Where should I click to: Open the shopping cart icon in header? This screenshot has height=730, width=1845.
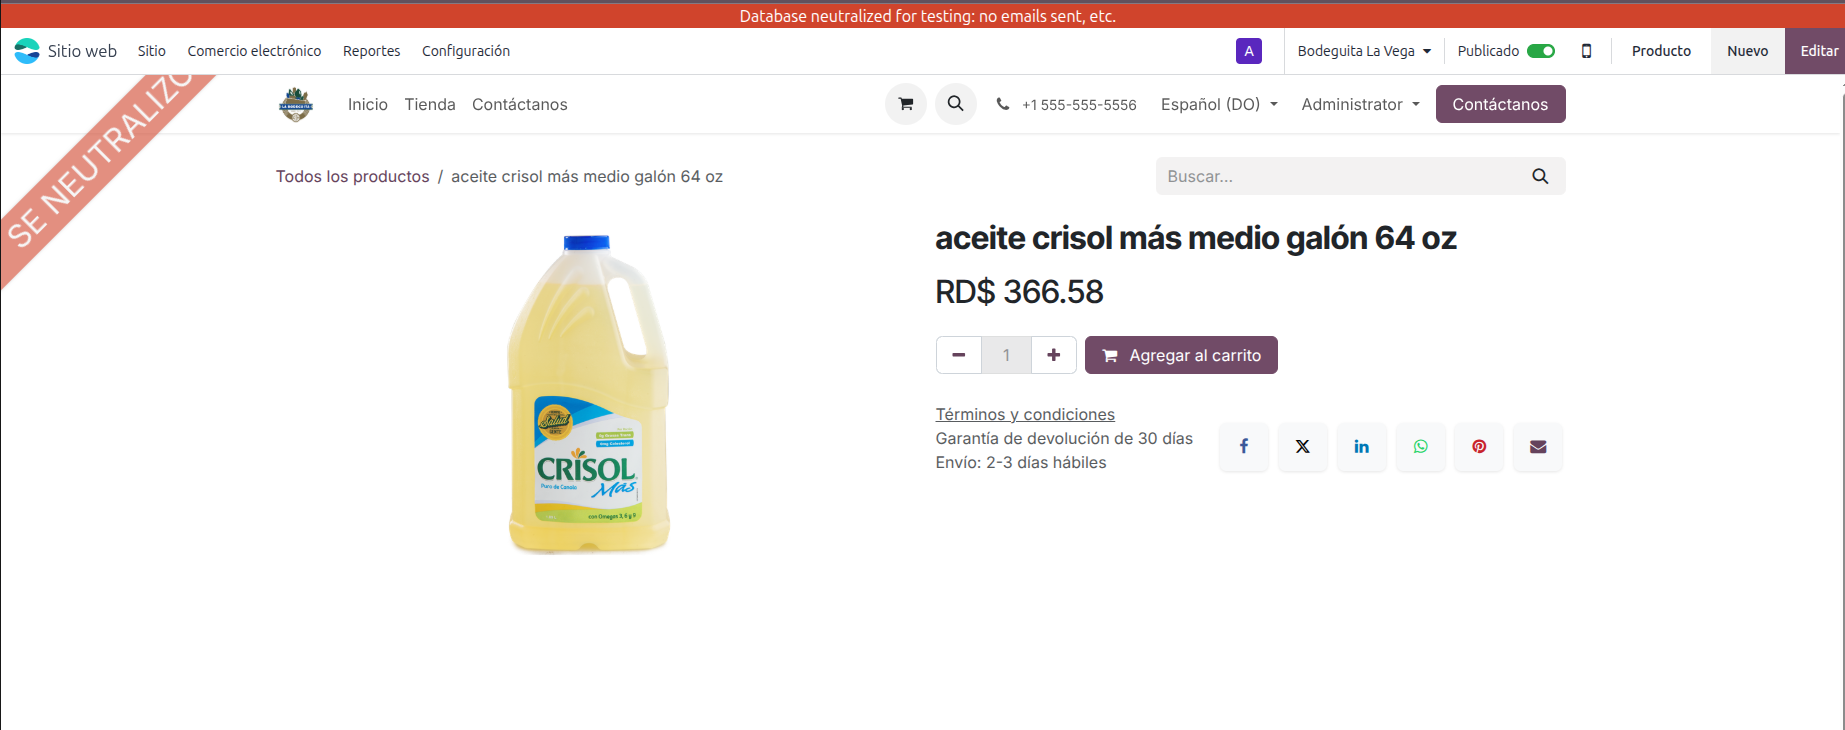tap(905, 104)
